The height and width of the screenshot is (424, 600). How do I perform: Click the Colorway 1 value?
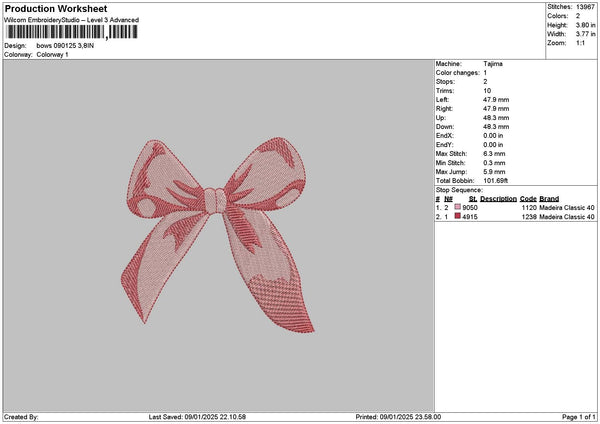click(x=52, y=54)
